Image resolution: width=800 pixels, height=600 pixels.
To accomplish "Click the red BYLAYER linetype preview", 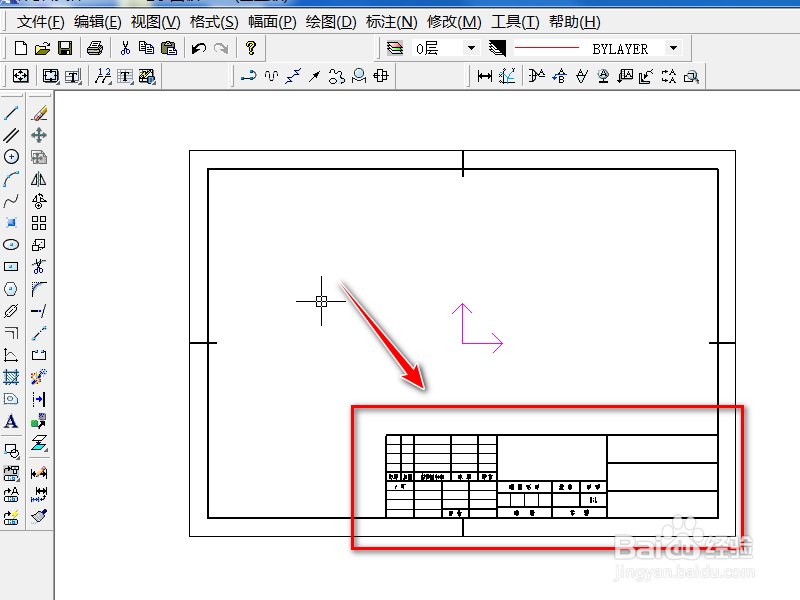I will click(x=547, y=48).
